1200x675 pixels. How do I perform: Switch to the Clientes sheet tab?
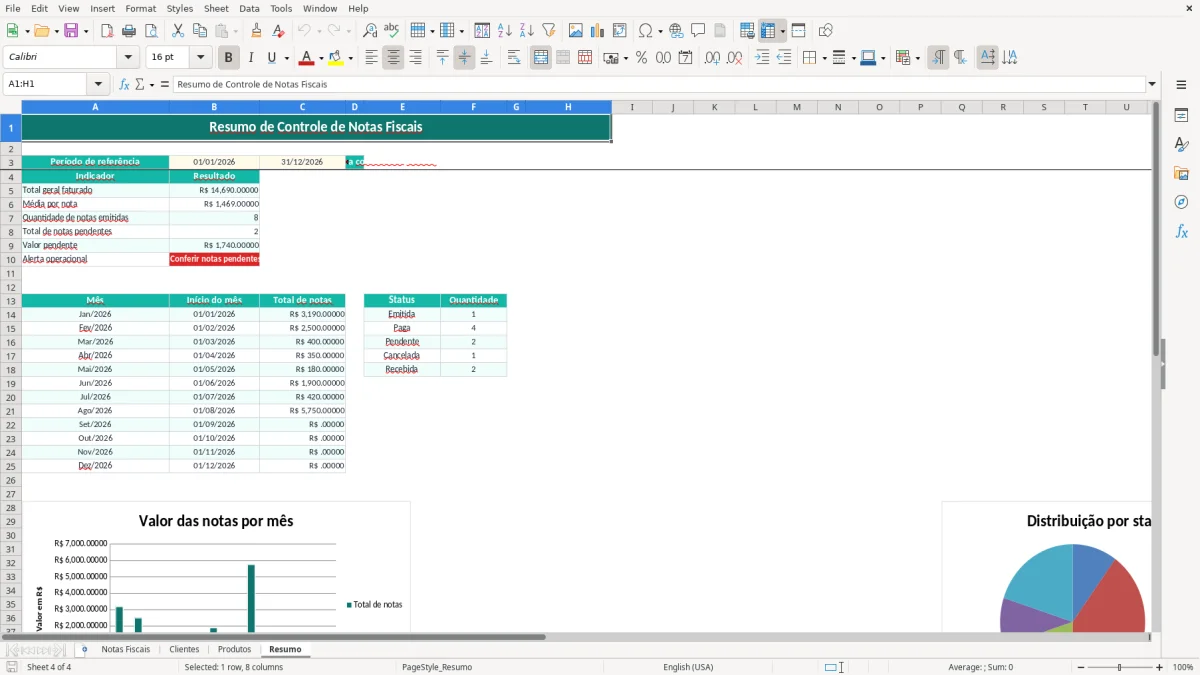pyautogui.click(x=184, y=650)
